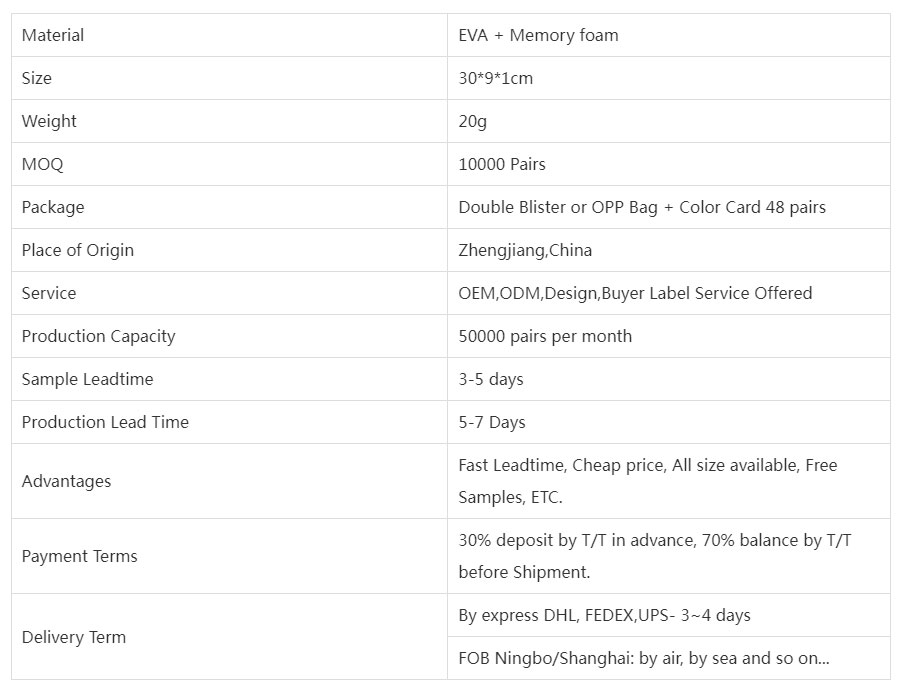Screen dimensions: 900x699
Task: Select the 20g weight value
Action: click(472, 121)
